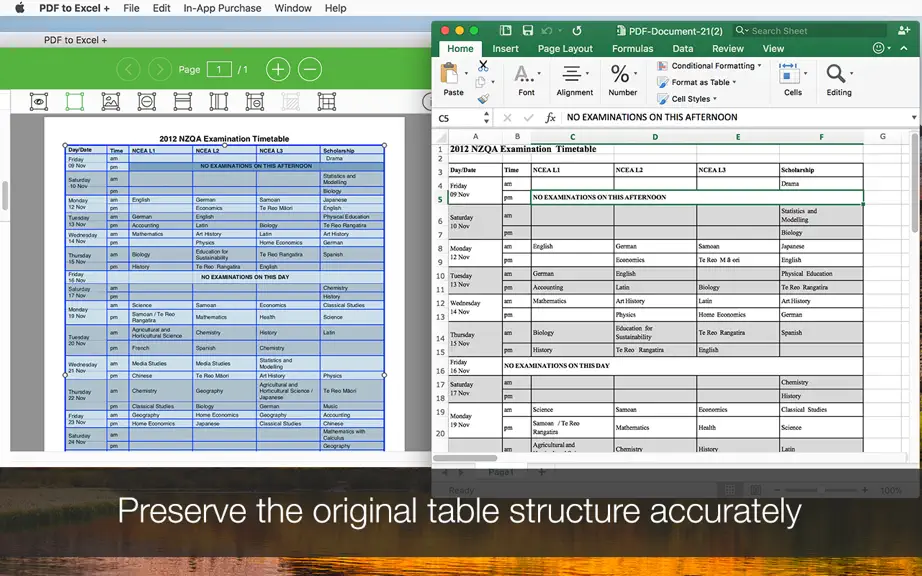This screenshot has height=576, width=922.
Task: Click the Cut scissors icon
Action: click(483, 66)
